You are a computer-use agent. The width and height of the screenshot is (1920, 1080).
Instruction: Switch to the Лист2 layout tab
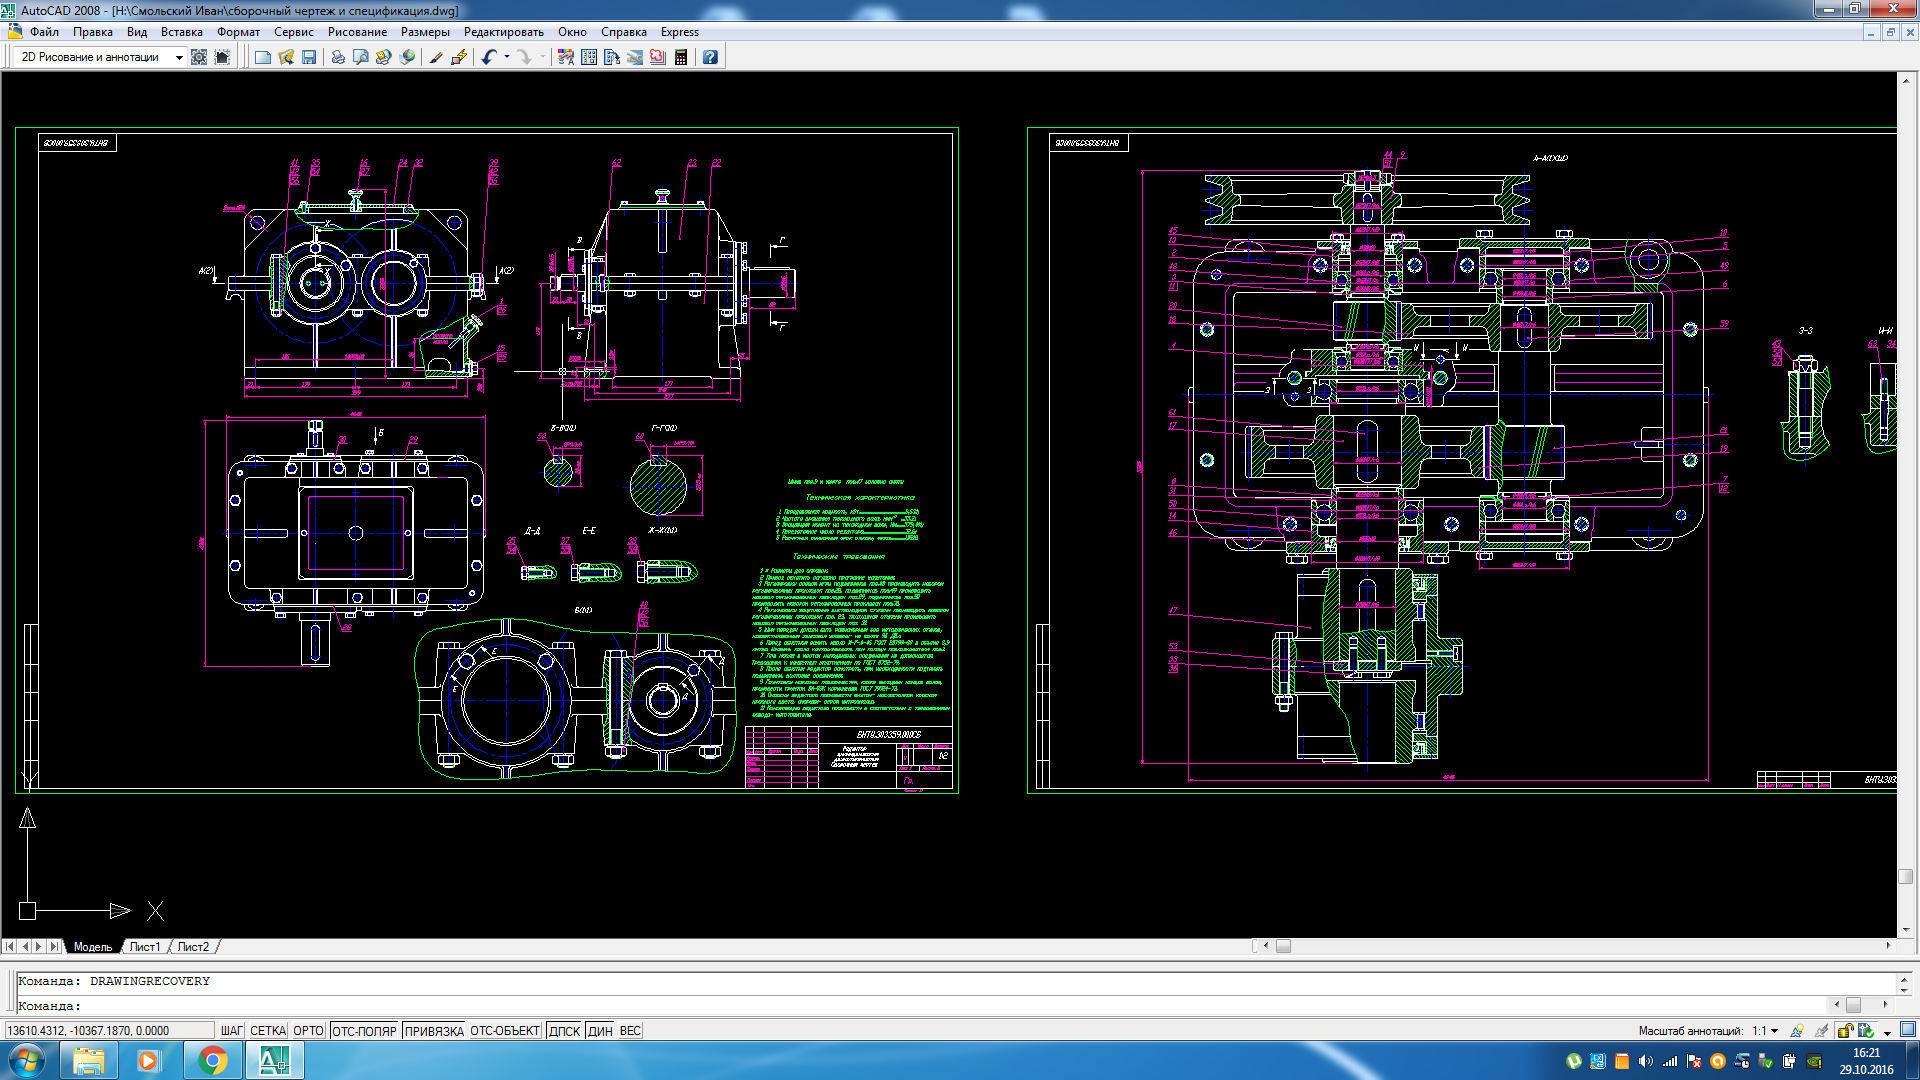tap(194, 946)
